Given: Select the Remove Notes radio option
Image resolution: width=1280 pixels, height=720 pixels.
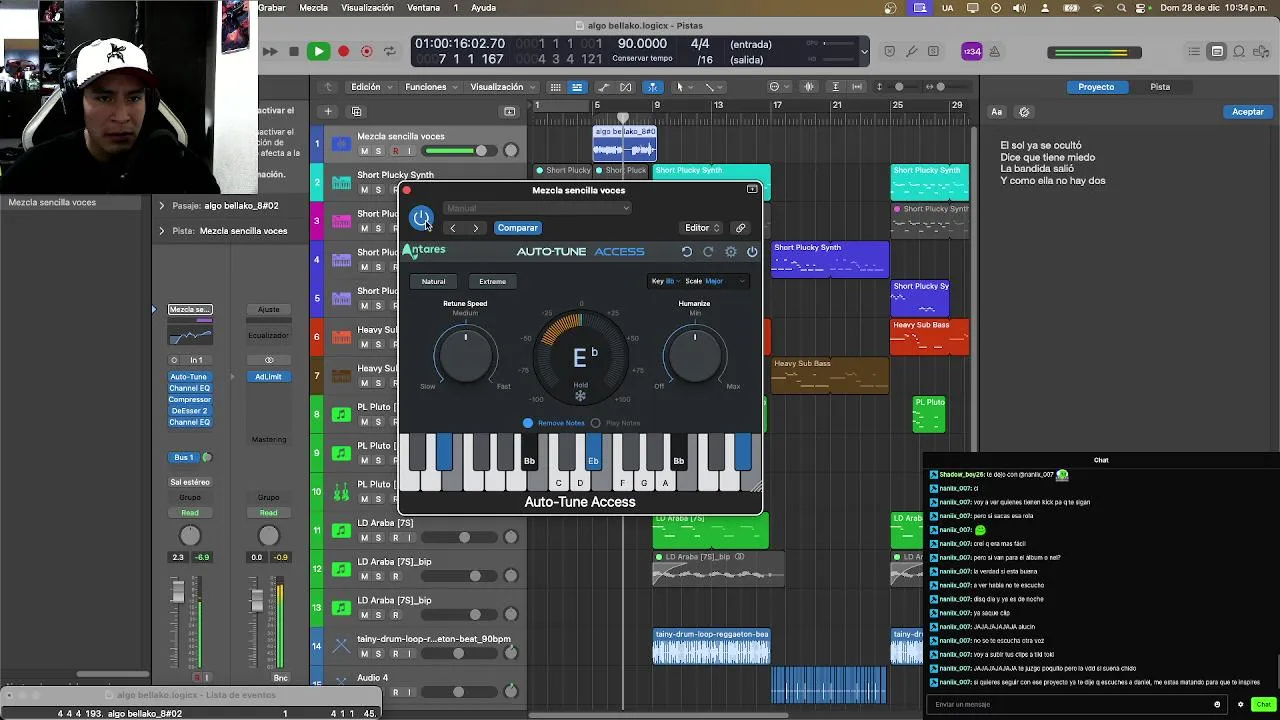Looking at the screenshot, I should (x=555, y=423).
